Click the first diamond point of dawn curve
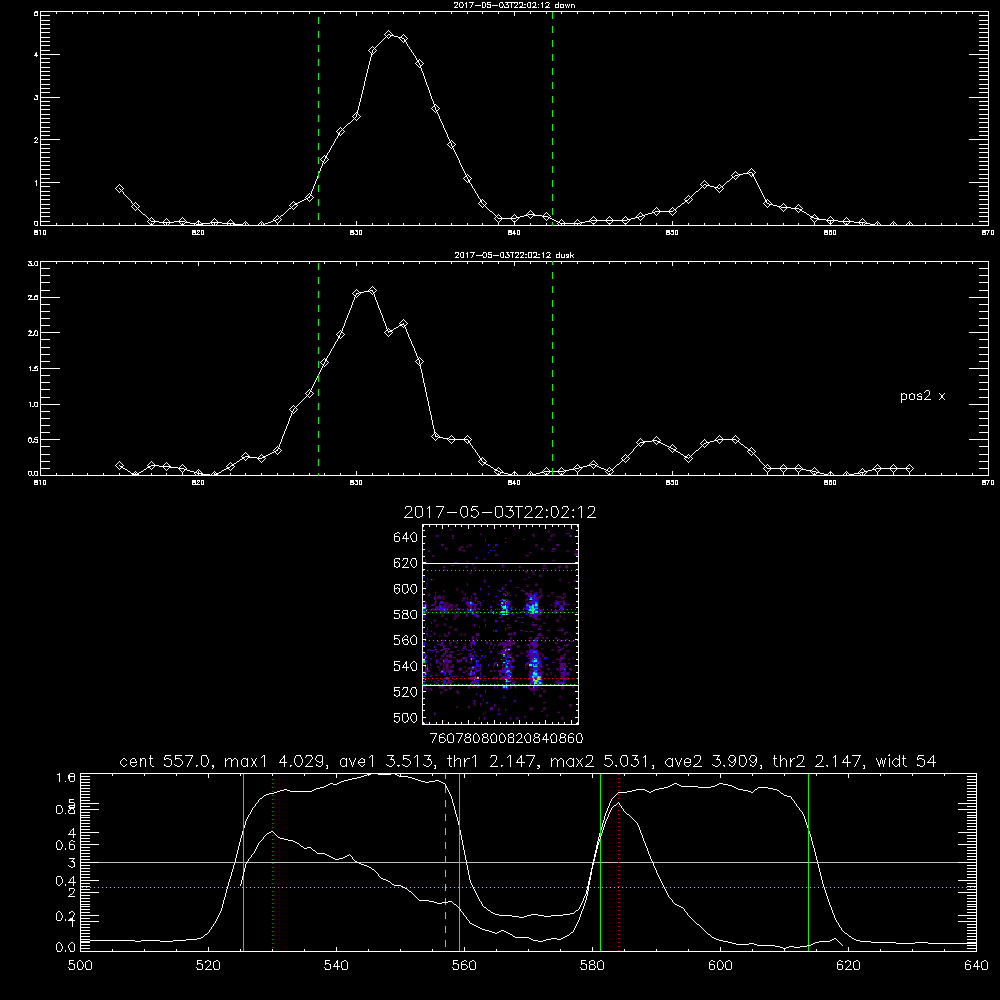This screenshot has width=1000, height=1000. [119, 189]
